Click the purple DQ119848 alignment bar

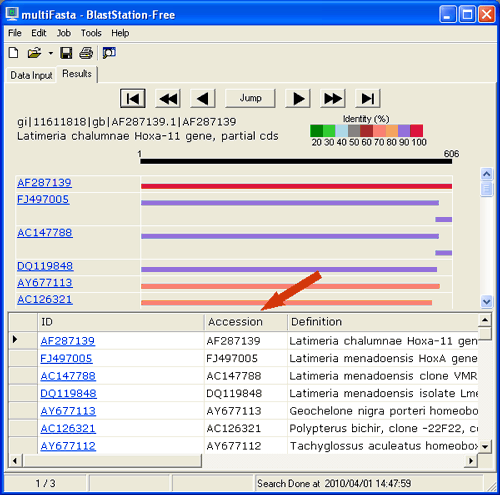[x=289, y=269]
